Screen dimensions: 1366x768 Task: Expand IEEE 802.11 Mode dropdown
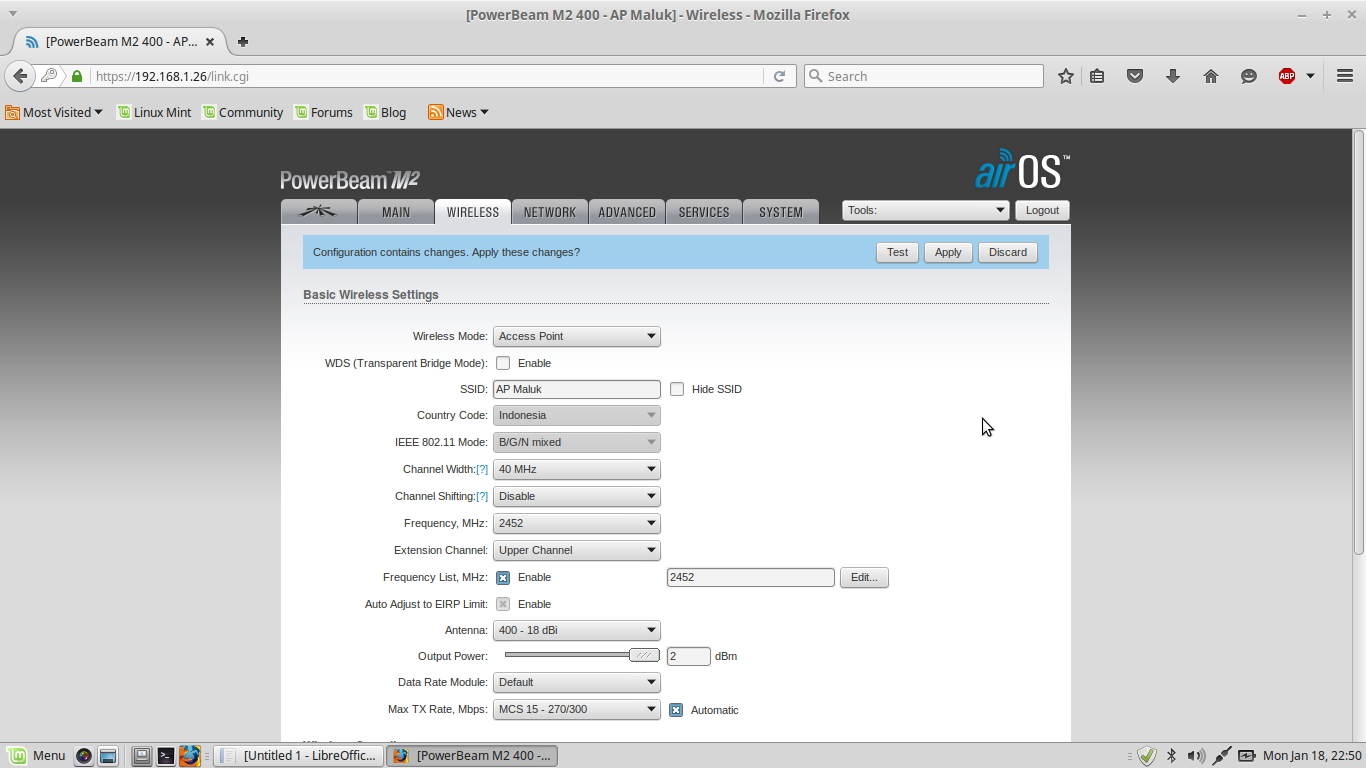click(577, 442)
